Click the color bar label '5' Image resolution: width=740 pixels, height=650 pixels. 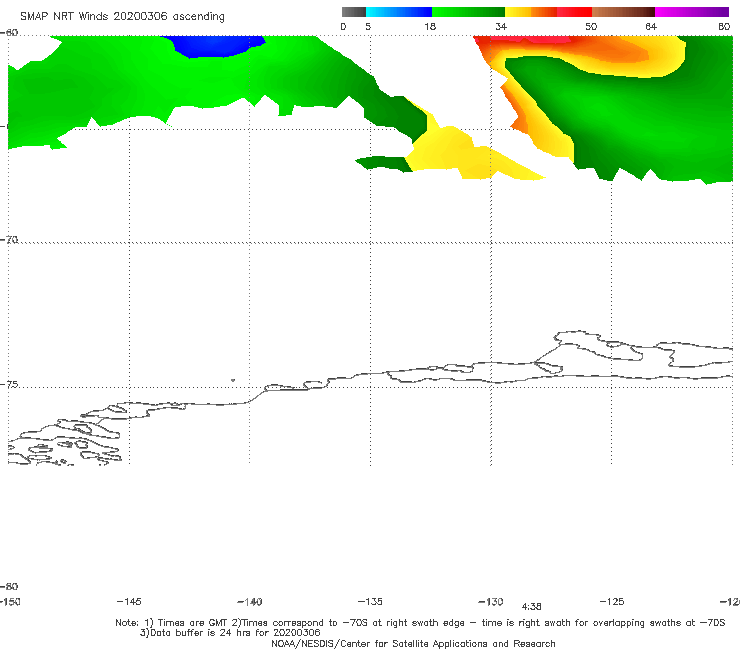tap(368, 26)
